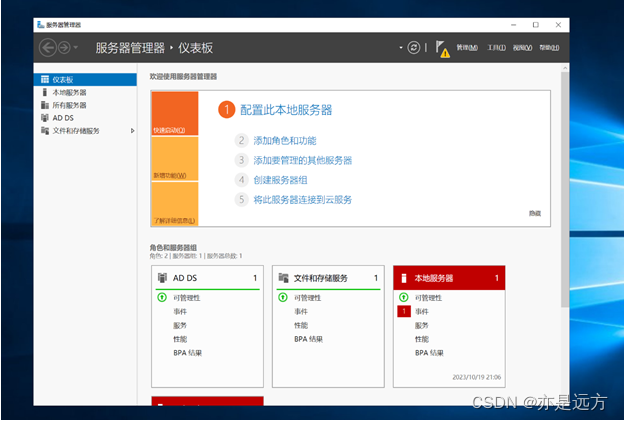The image size is (624, 421).
Task: Open AD DS in the sidebar
Action: (85, 118)
